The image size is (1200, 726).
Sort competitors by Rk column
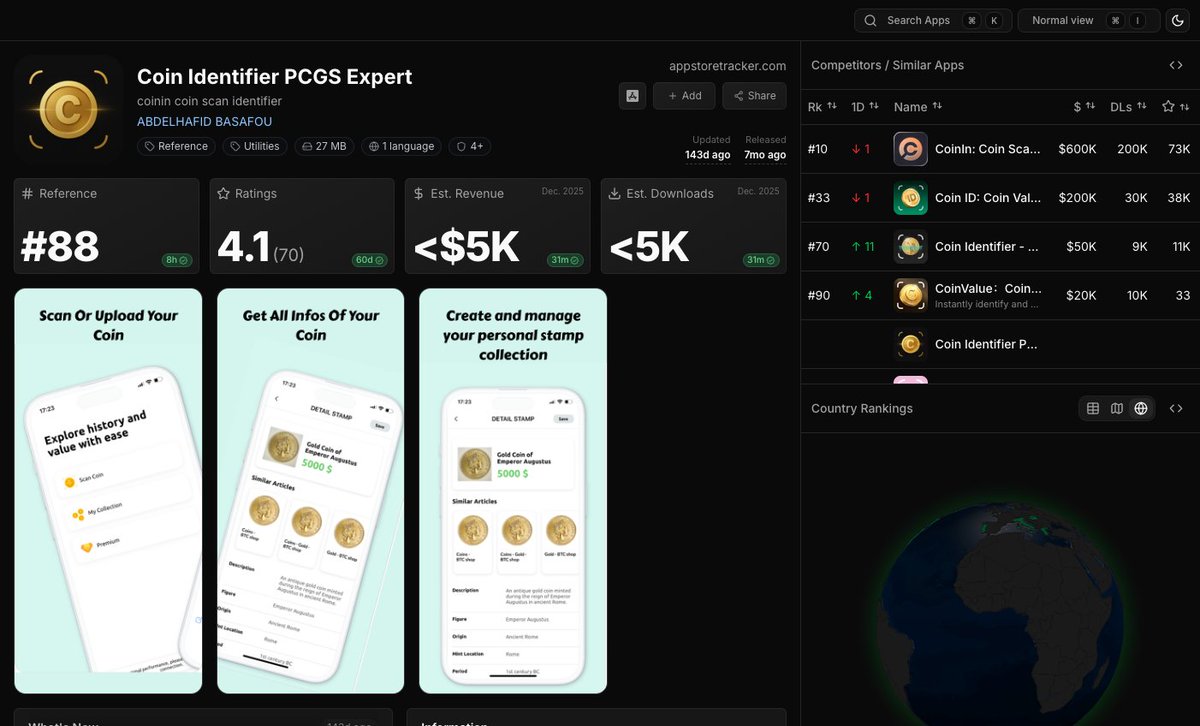pyautogui.click(x=821, y=106)
